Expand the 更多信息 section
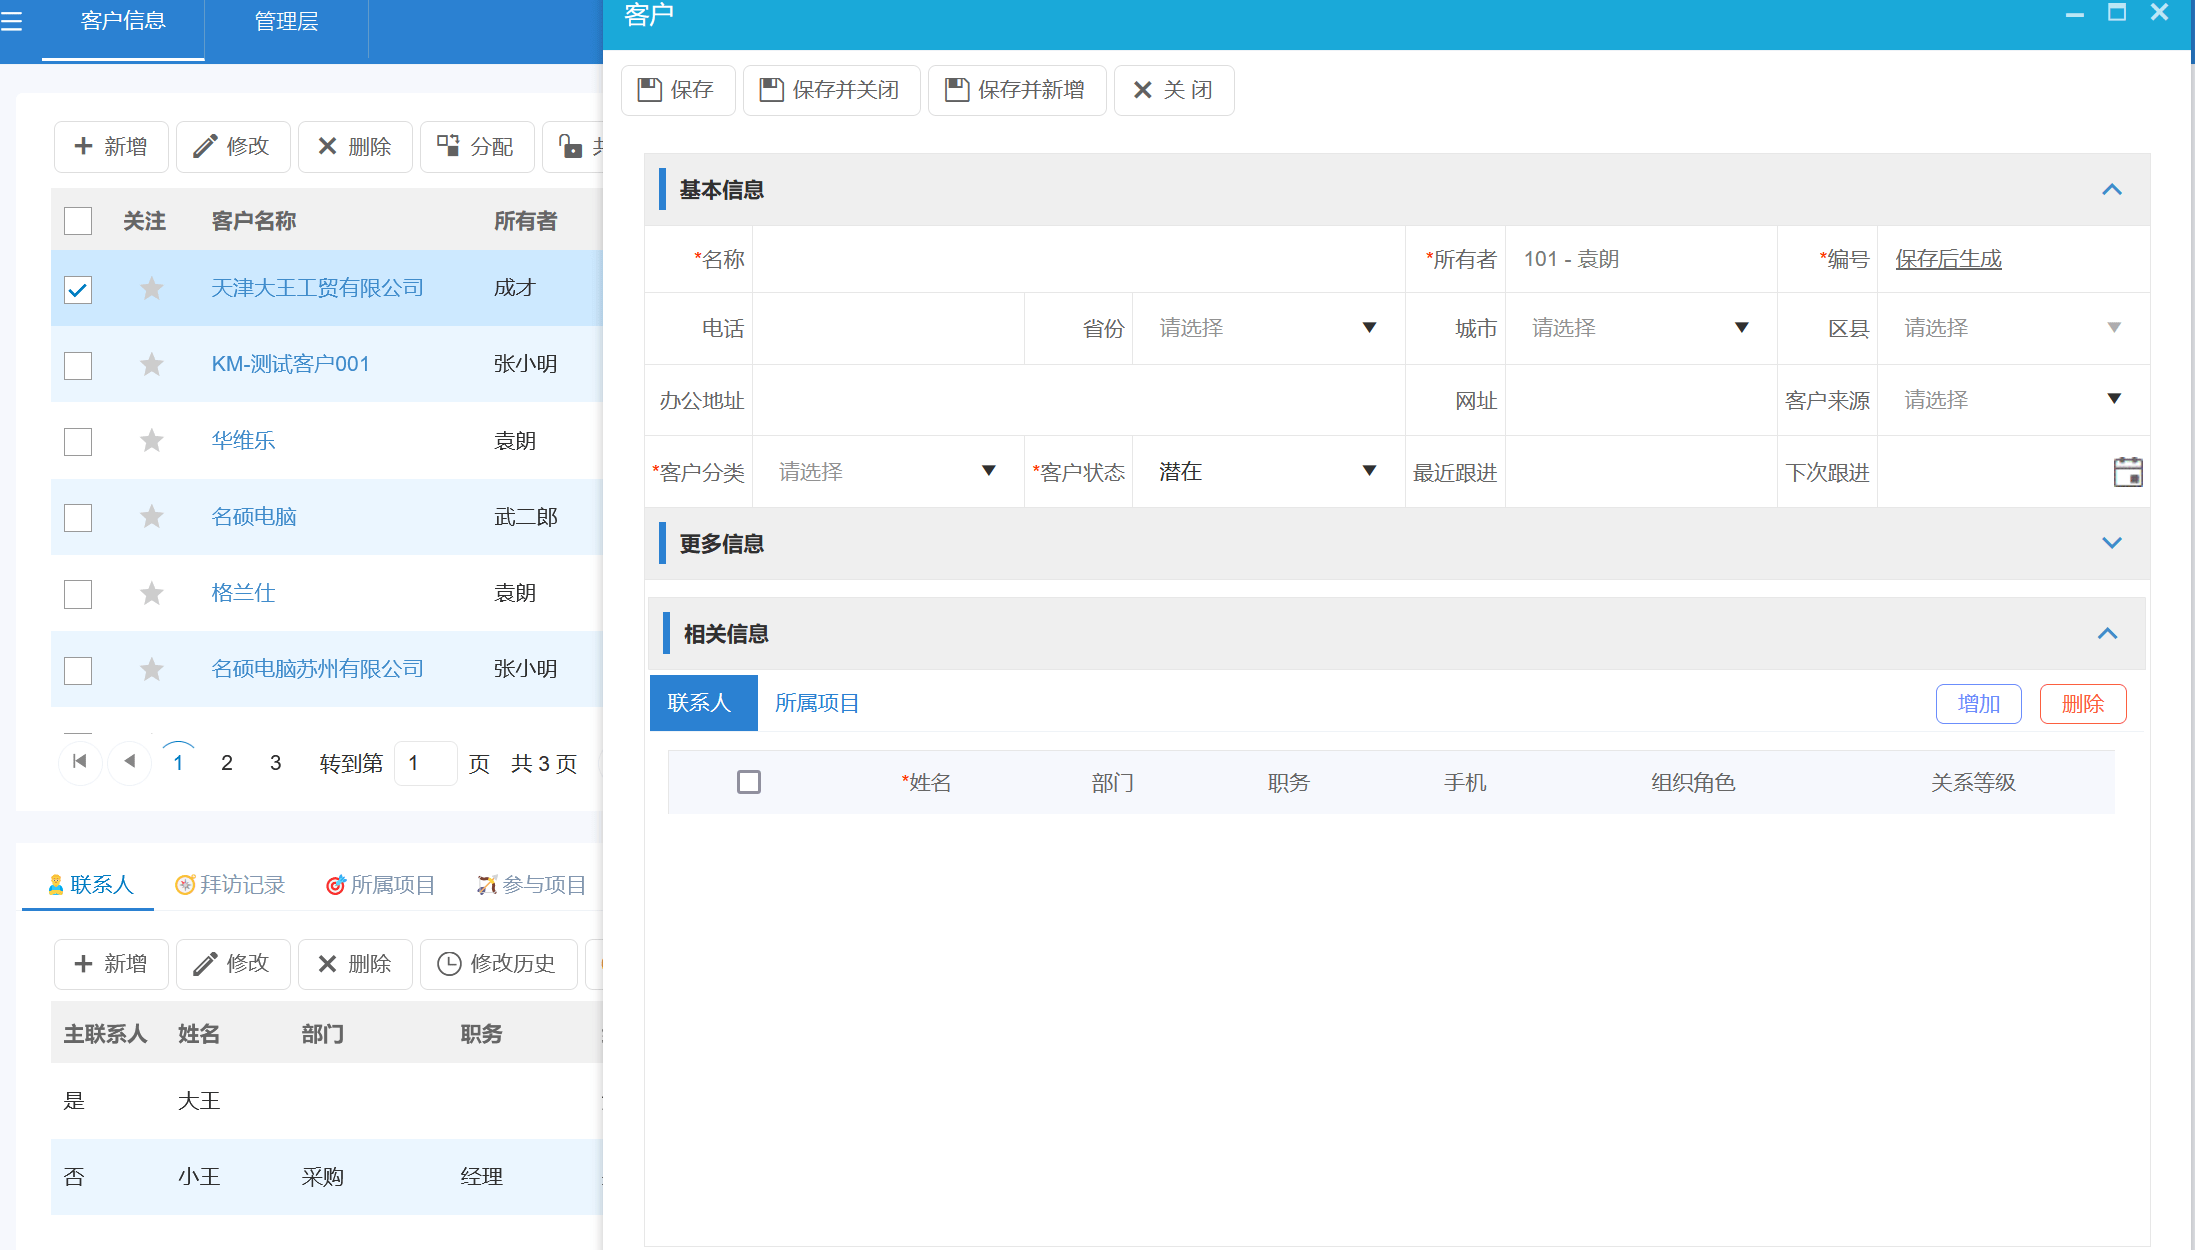Image resolution: width=2195 pixels, height=1250 pixels. (x=2111, y=543)
